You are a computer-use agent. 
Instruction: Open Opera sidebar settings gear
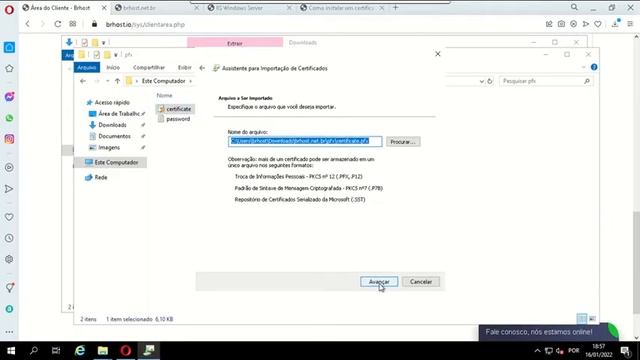point(9,259)
